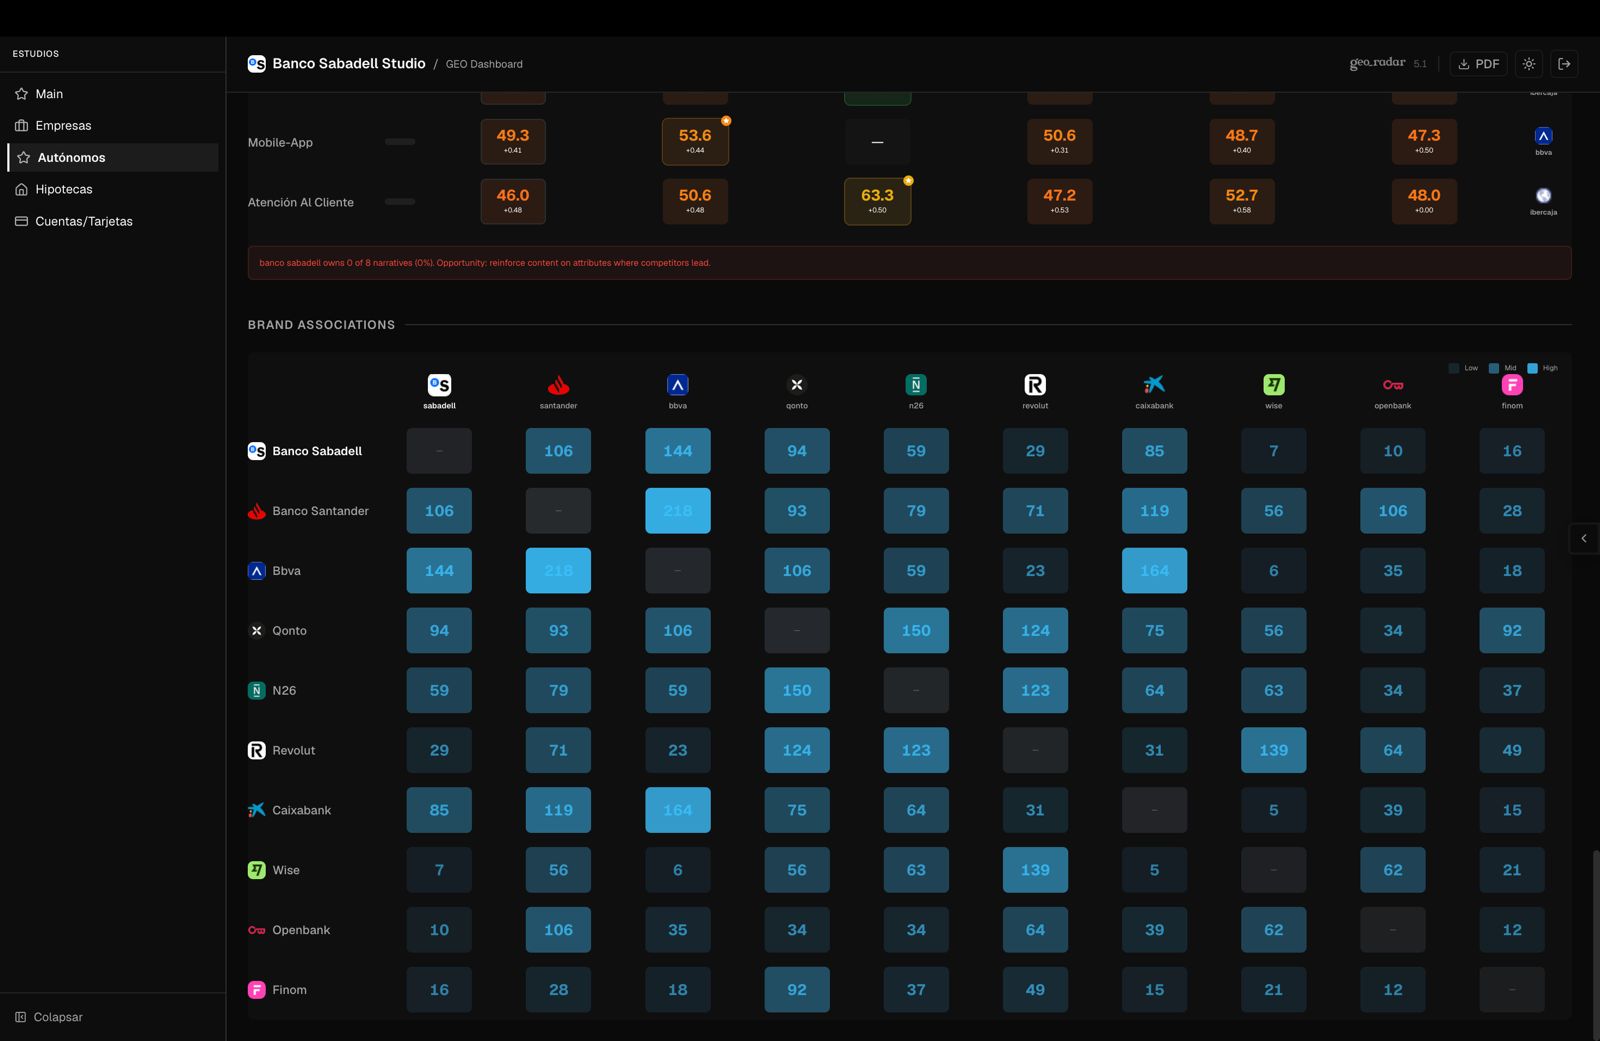
Task: Toggle light/dark theme with sun icon
Action: (x=1529, y=64)
